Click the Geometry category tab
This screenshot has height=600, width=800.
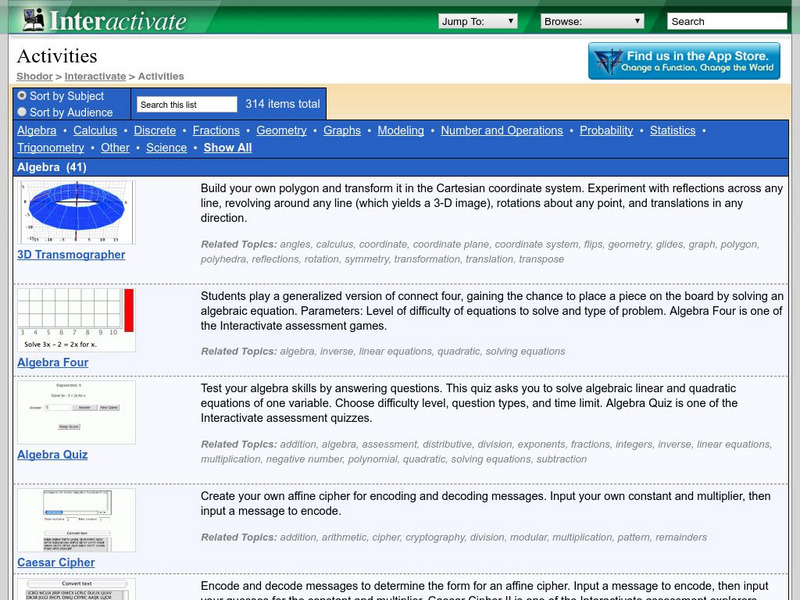[281, 130]
